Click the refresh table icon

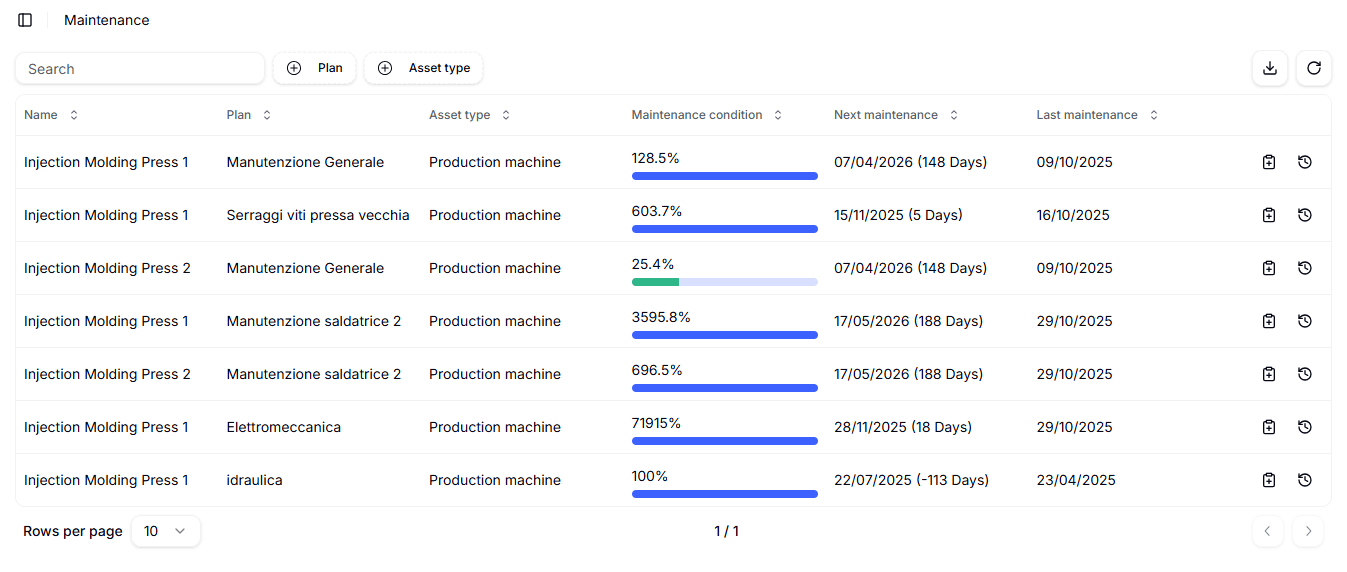point(1313,68)
